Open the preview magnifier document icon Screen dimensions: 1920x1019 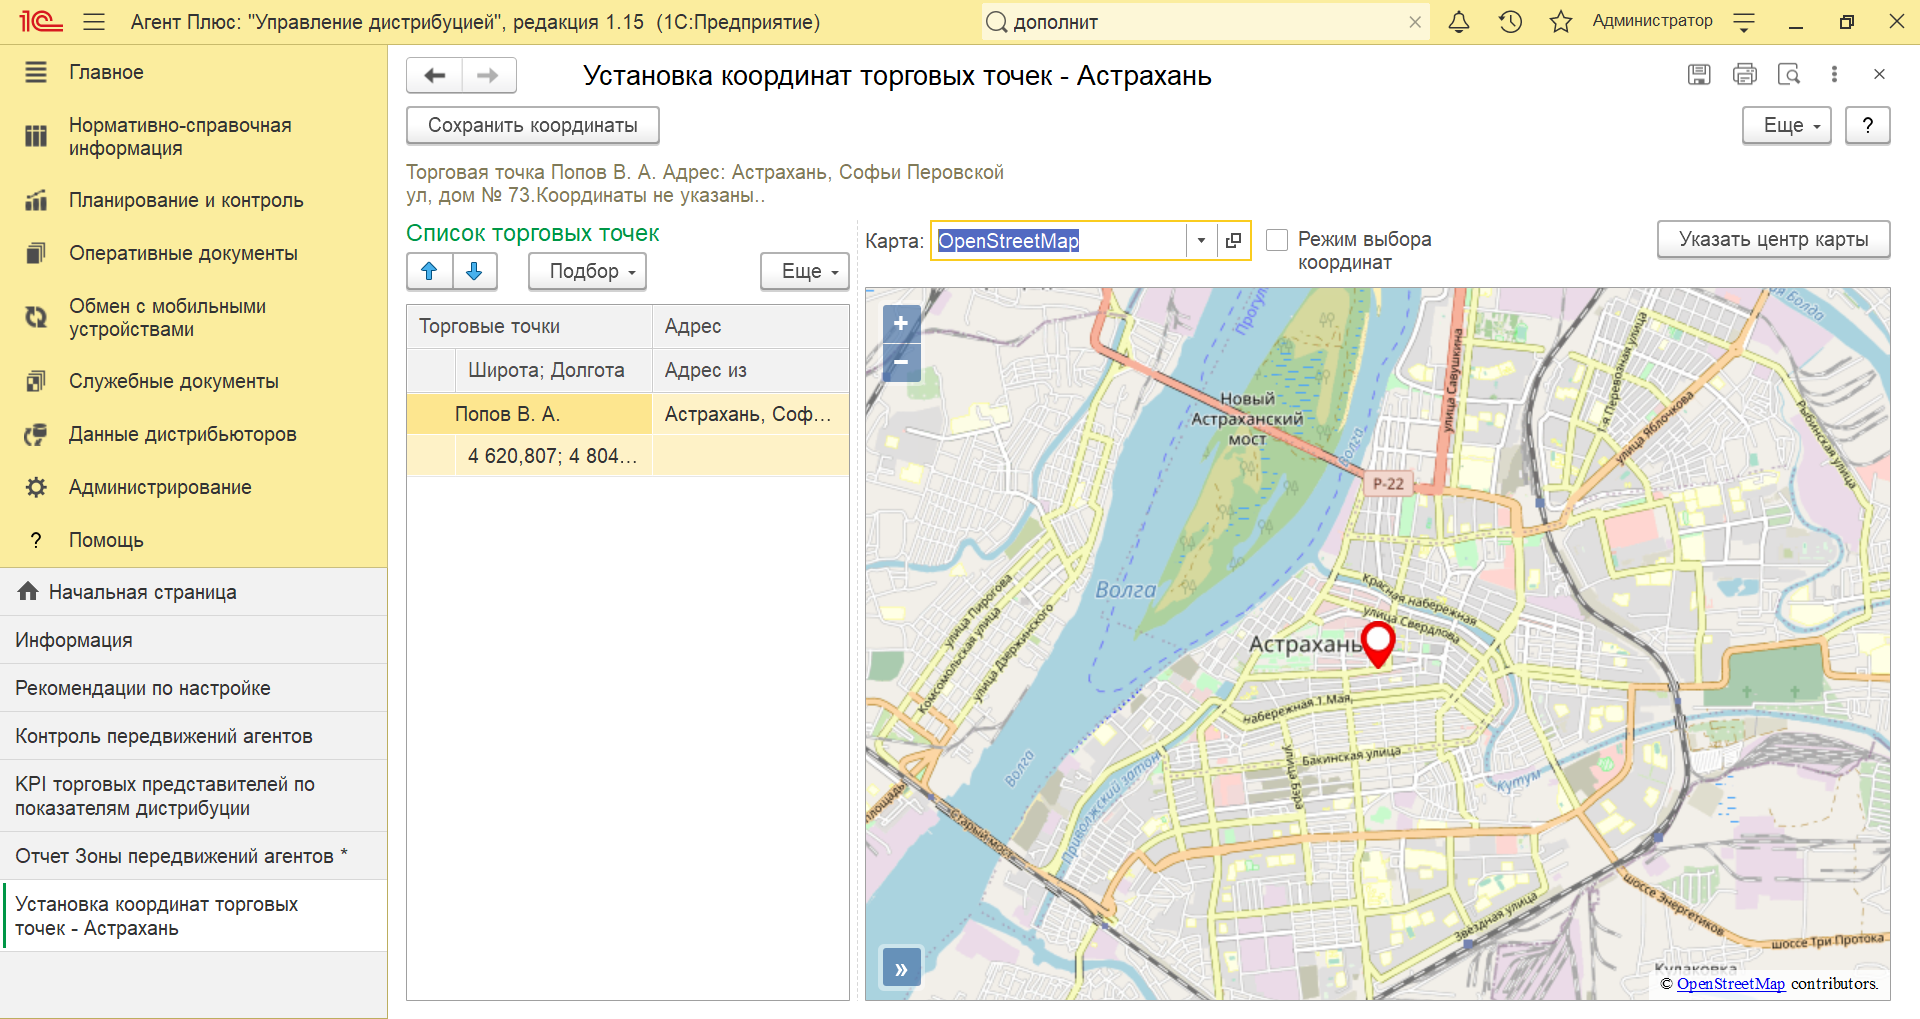pyautogui.click(x=1789, y=74)
